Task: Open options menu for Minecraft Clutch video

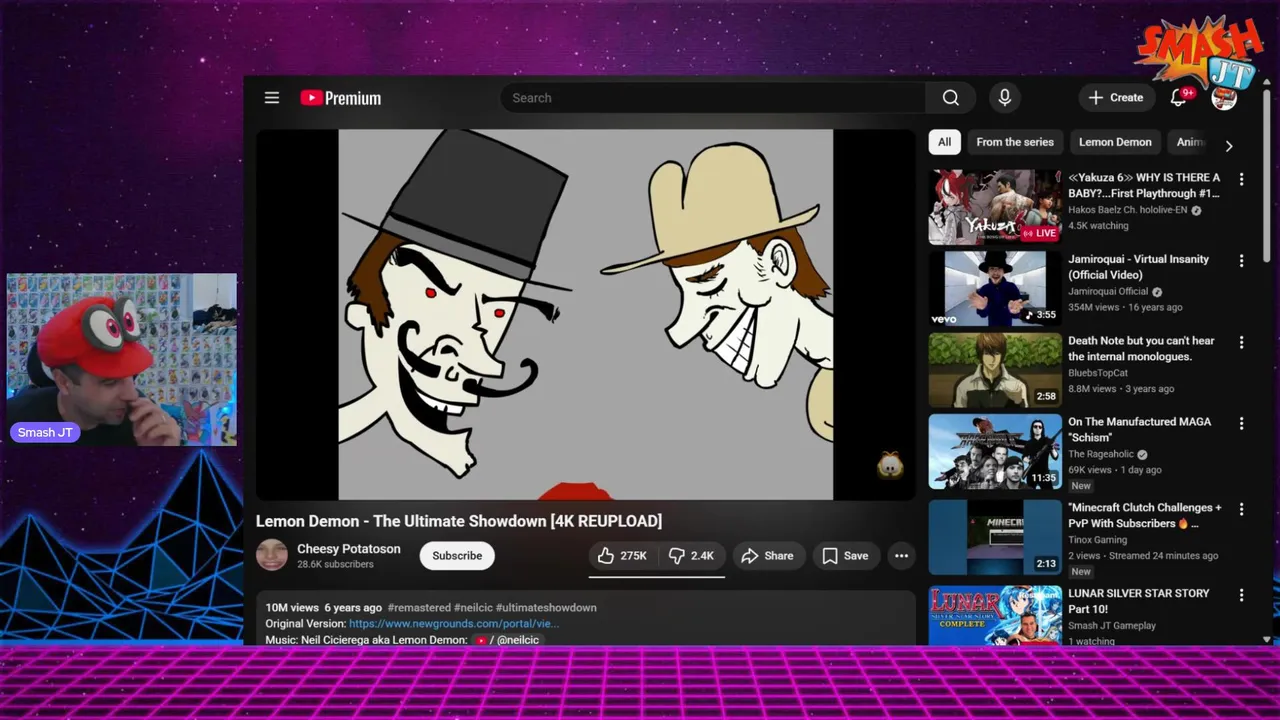Action: coord(1242,509)
